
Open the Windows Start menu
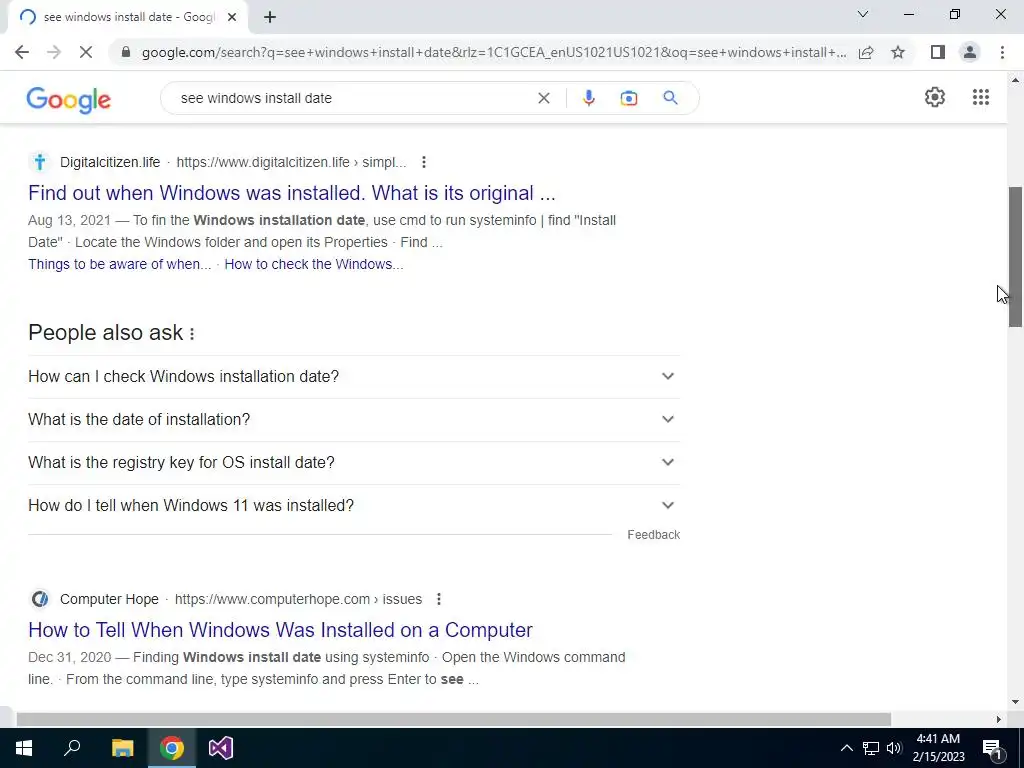[24, 748]
